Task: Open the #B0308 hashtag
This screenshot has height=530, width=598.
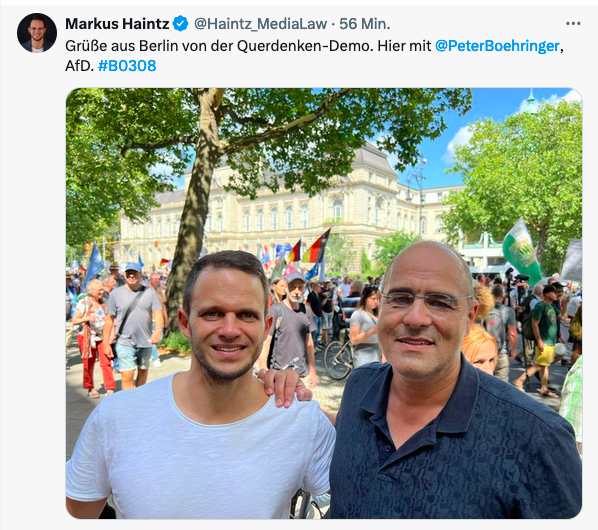Action: pyautogui.click(x=127, y=66)
